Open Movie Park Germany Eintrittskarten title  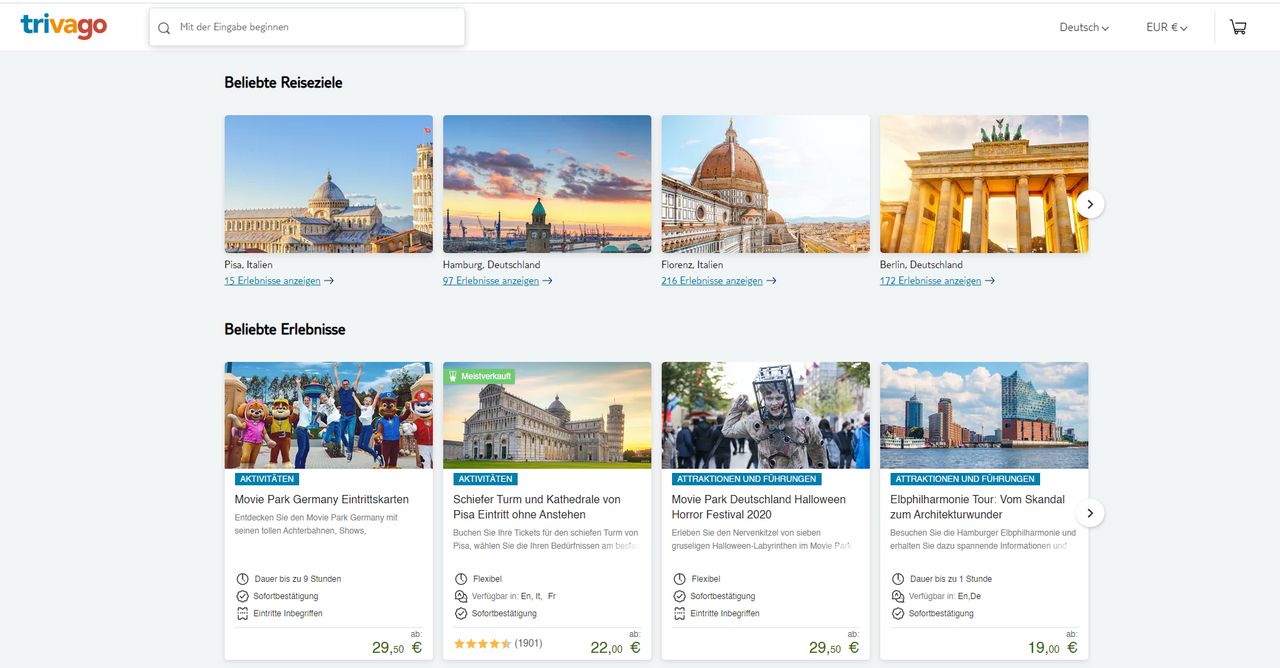(x=321, y=499)
